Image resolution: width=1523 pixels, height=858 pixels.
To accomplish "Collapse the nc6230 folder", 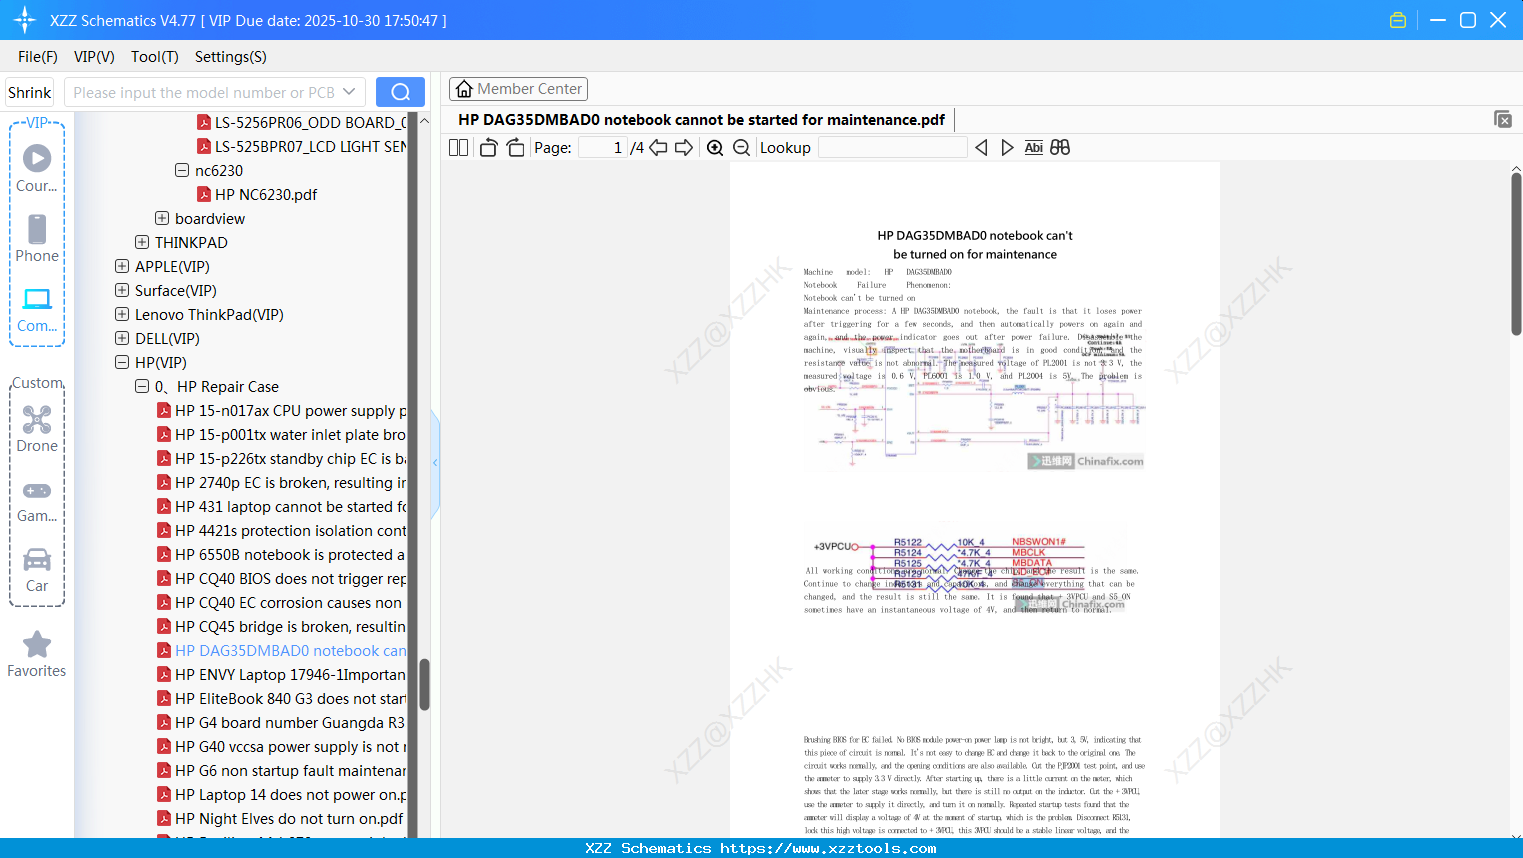I will pos(182,170).
